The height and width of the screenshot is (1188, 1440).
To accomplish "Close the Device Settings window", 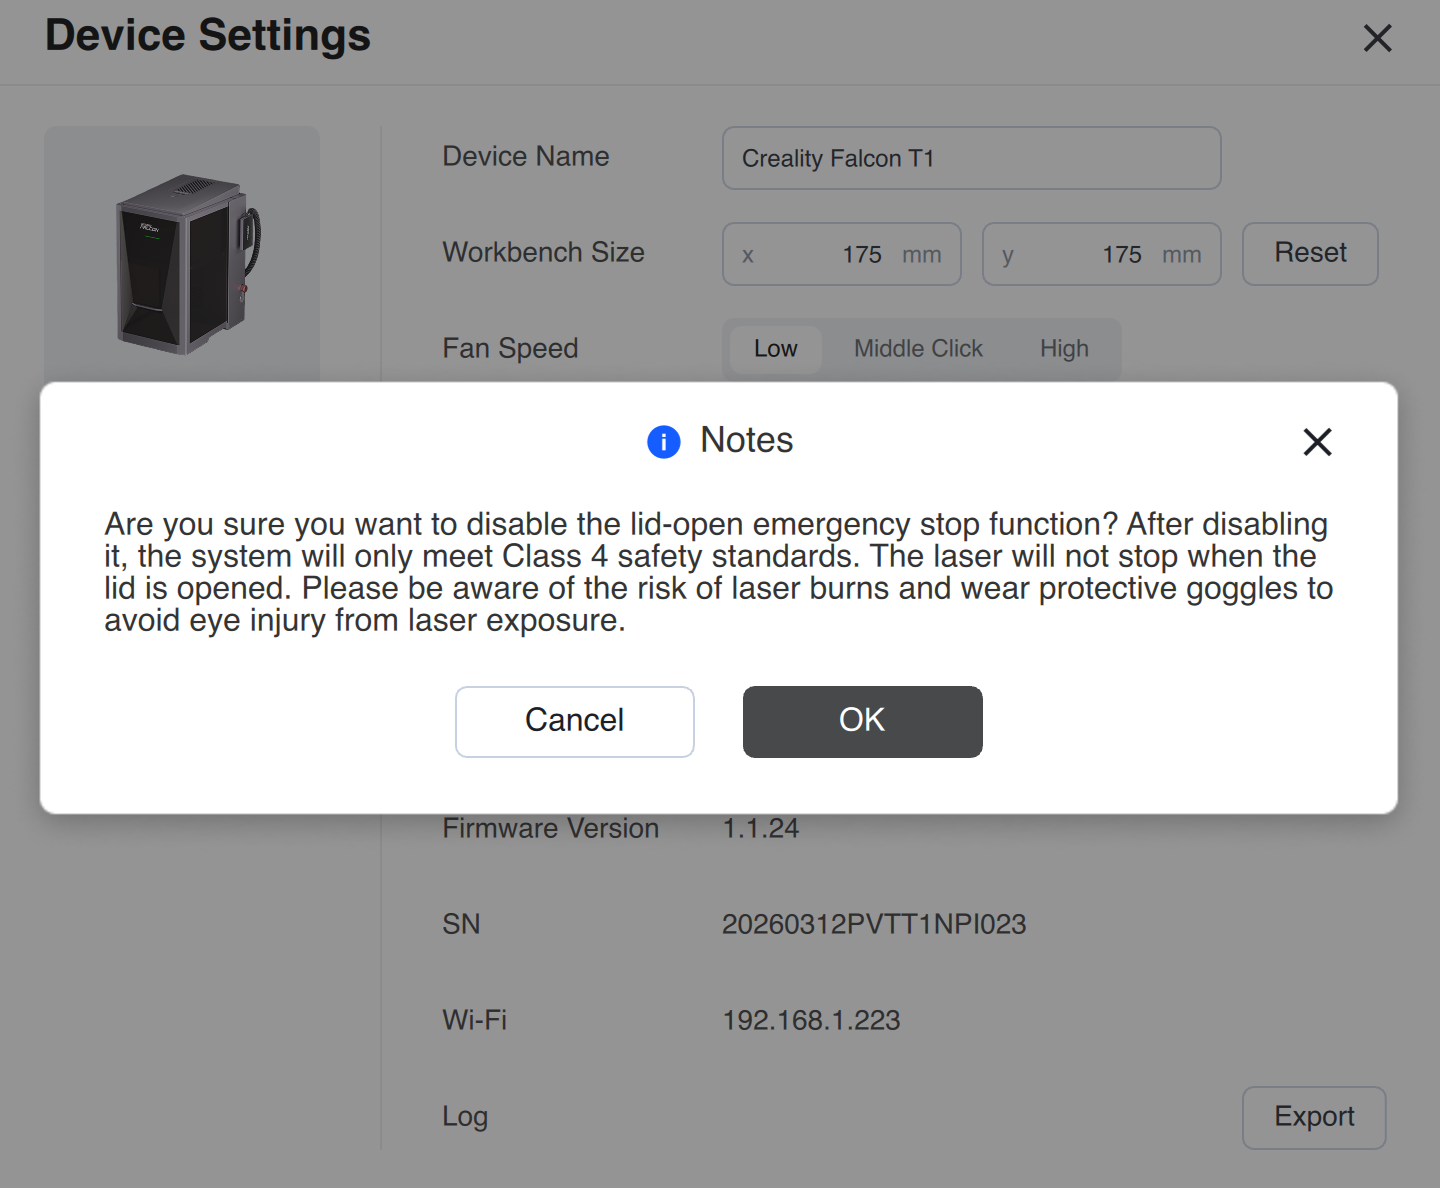I will pos(1377,38).
